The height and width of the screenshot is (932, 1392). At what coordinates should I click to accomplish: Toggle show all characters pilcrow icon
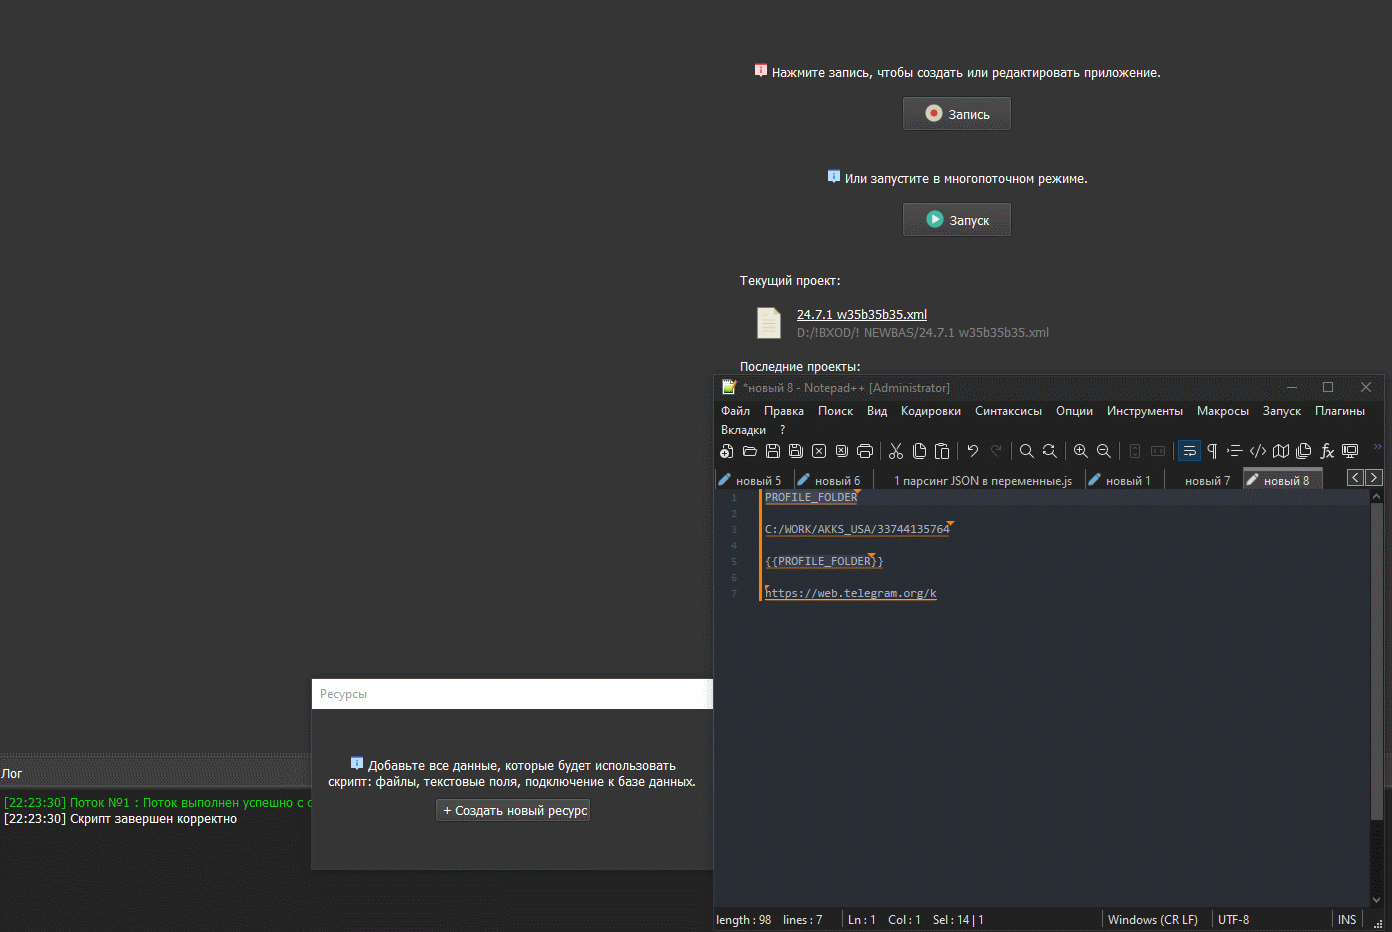(x=1212, y=451)
